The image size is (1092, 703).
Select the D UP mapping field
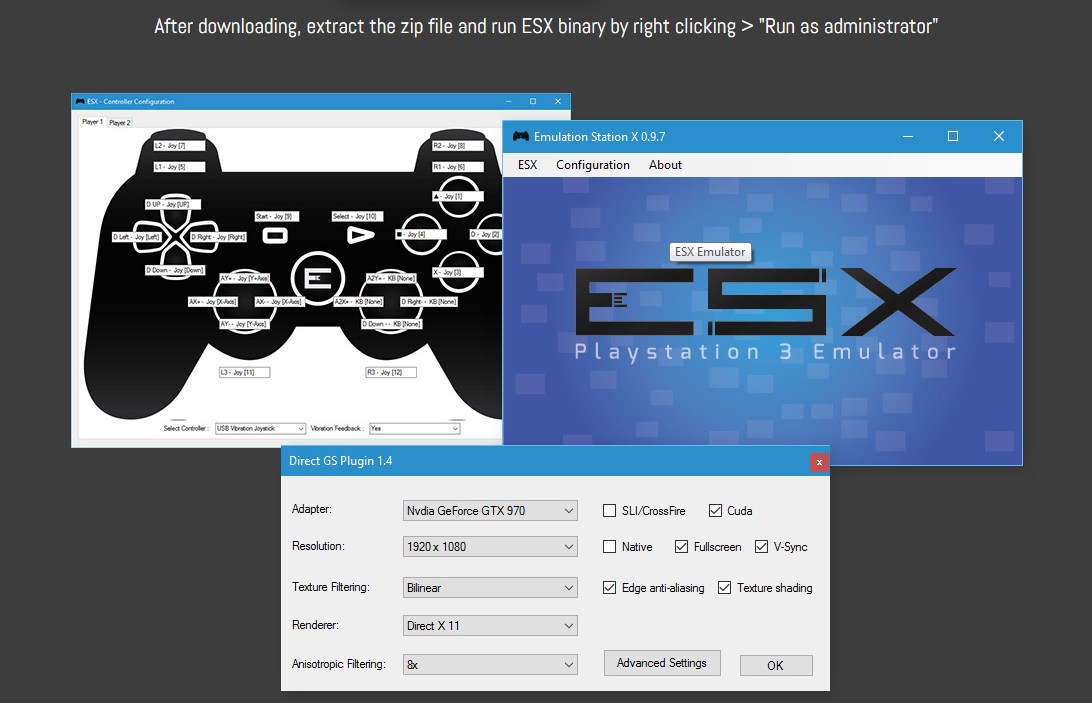173,204
